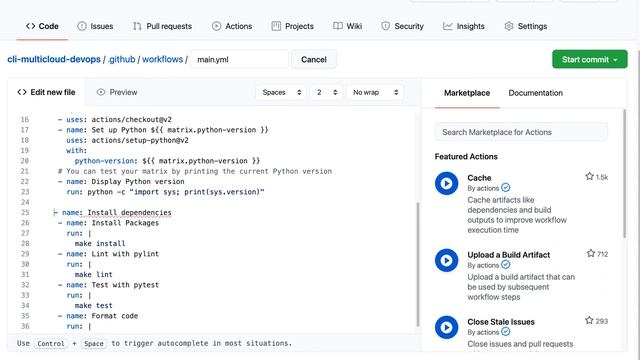Switch to the Preview tab
Image resolution: width=640 pixels, height=360 pixels.
coord(117,92)
